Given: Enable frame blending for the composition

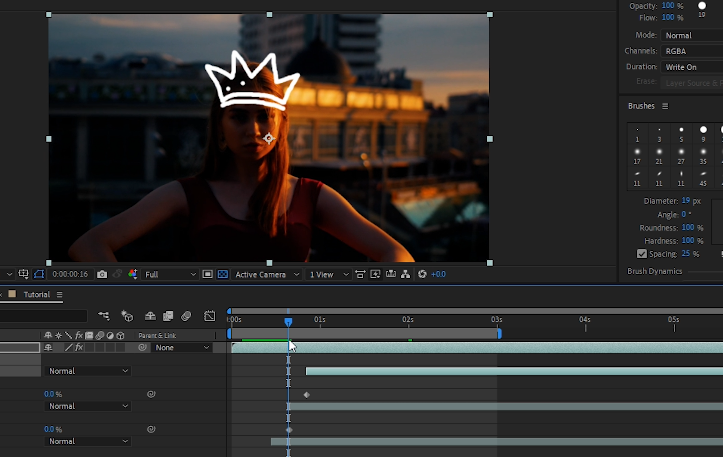Looking at the screenshot, I should 168,316.
